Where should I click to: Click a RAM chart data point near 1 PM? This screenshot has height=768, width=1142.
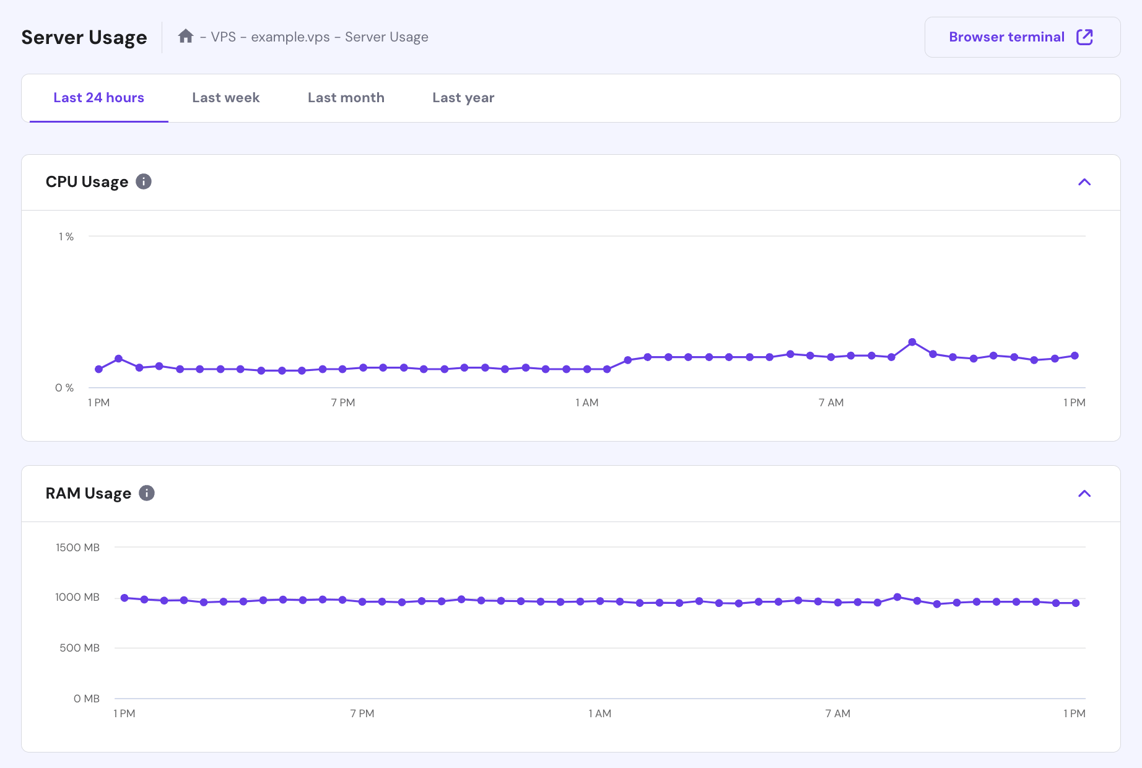pyautogui.click(x=124, y=597)
